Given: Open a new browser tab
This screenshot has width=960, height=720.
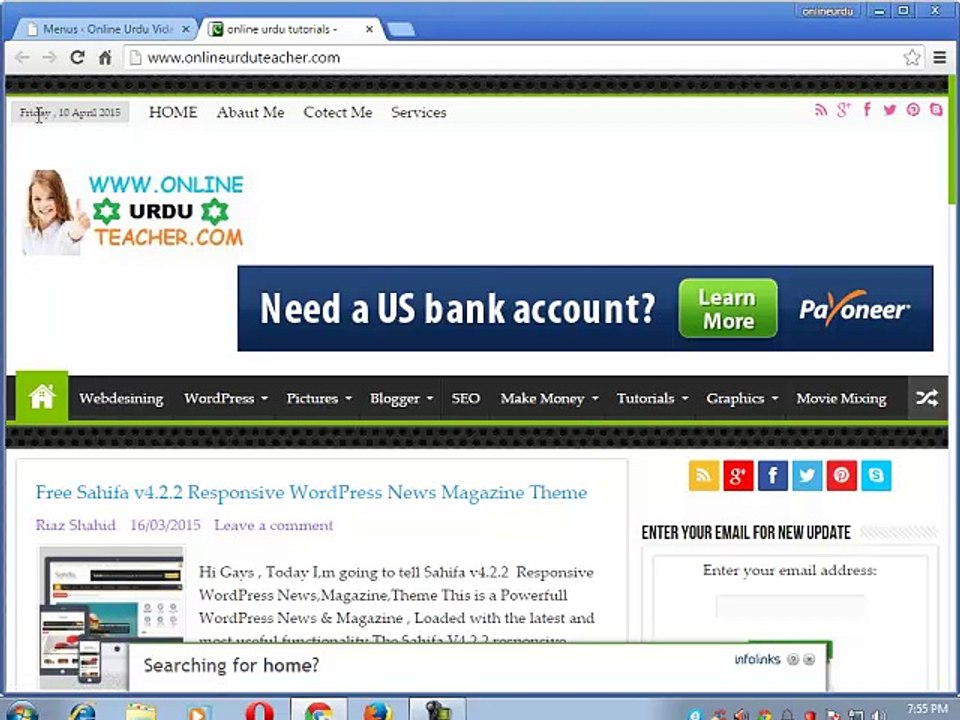Looking at the screenshot, I should click(401, 29).
